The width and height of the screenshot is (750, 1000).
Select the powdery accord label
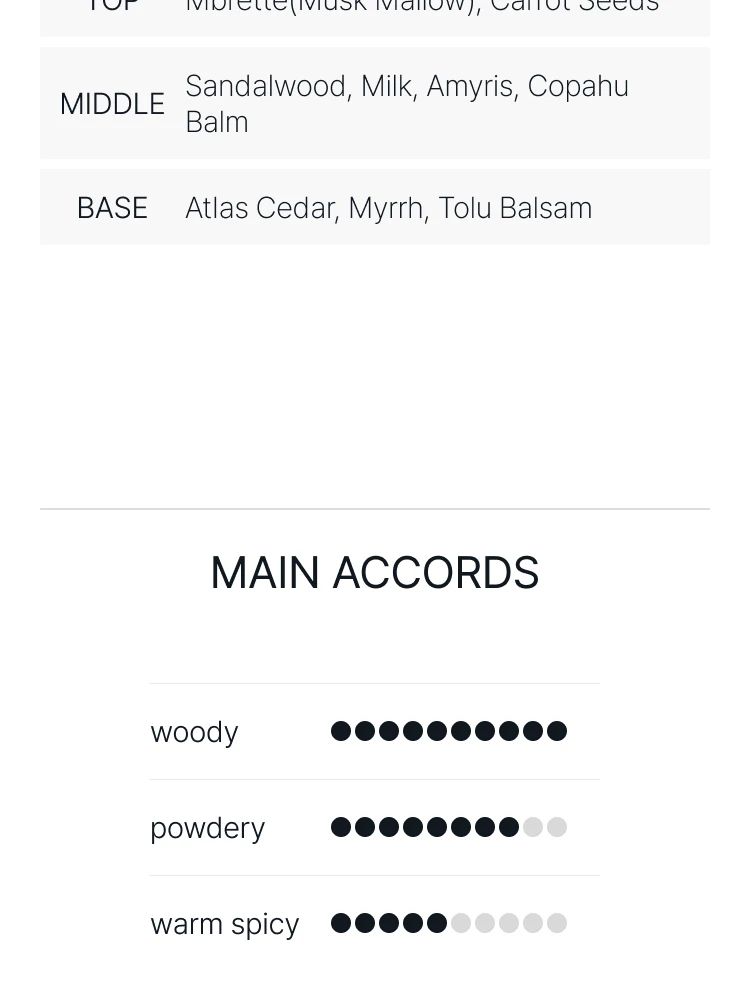click(x=207, y=828)
